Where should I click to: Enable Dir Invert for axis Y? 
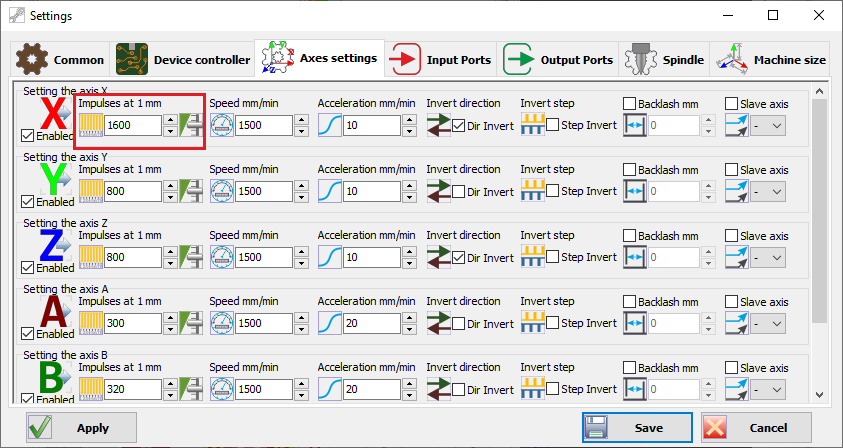click(x=459, y=191)
